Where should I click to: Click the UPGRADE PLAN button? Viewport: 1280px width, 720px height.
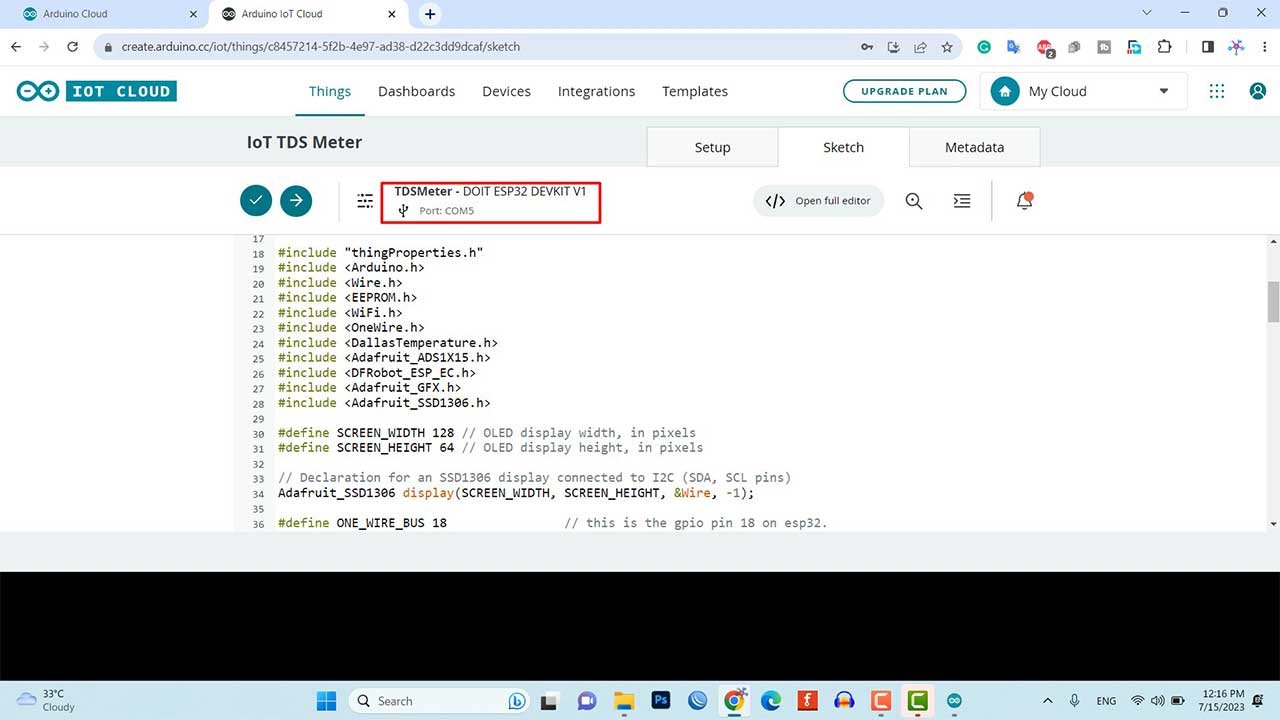pos(904,90)
